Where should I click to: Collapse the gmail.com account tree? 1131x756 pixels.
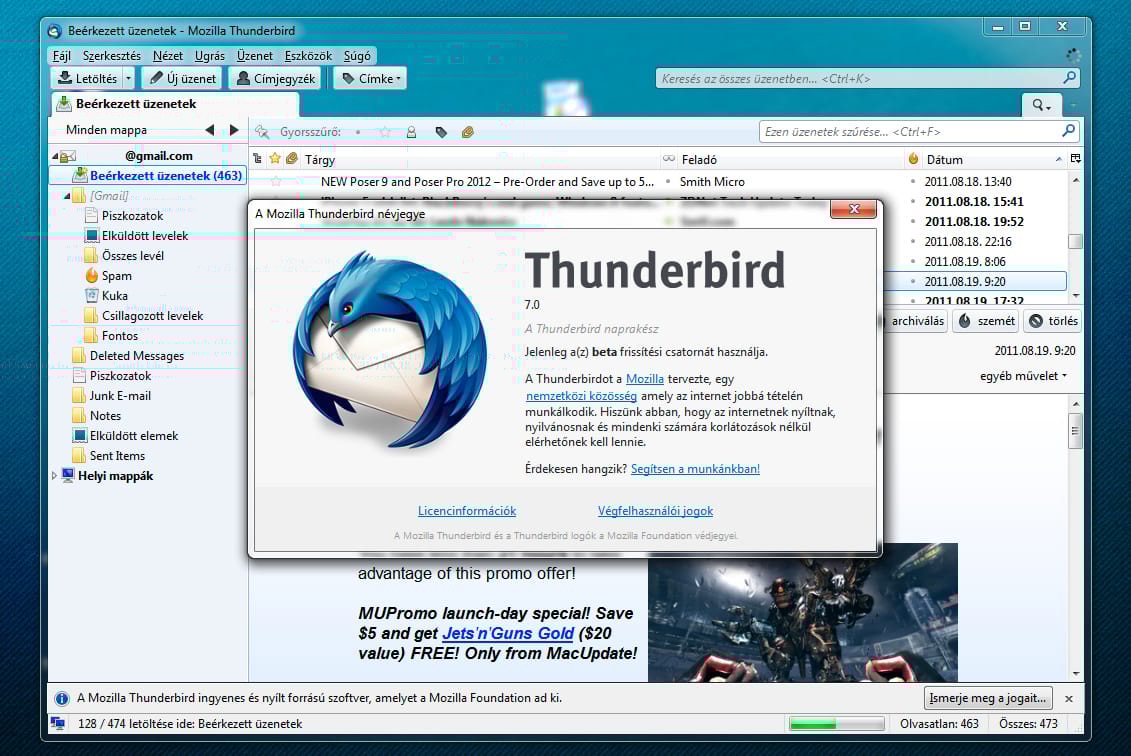[55, 156]
